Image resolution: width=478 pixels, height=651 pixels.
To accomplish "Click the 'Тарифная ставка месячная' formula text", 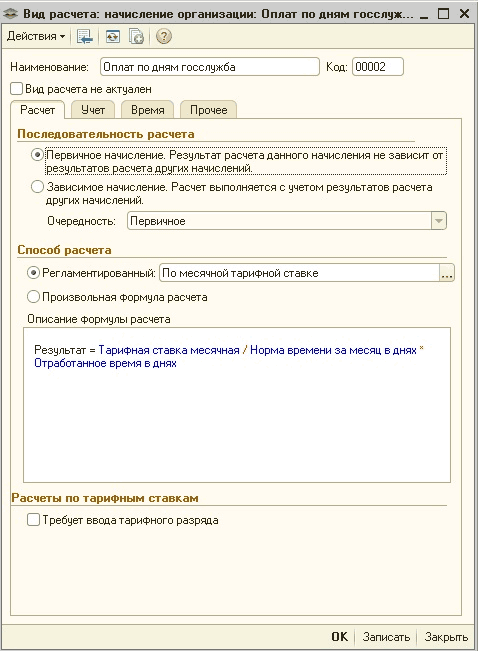I will [169, 350].
